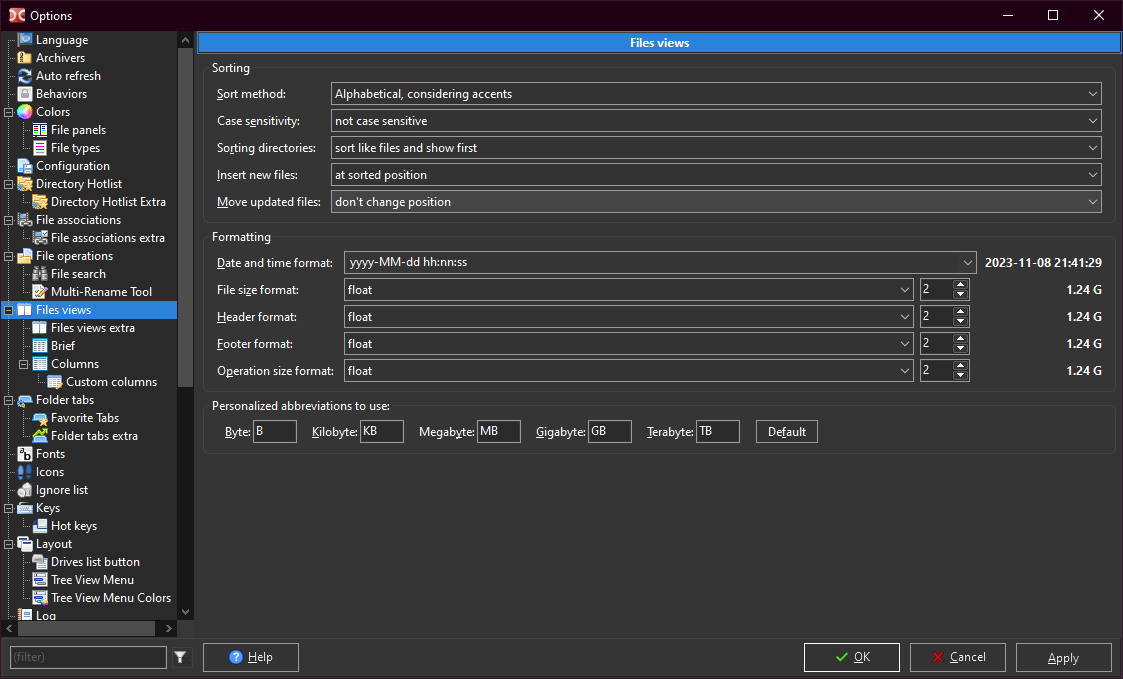The width and height of the screenshot is (1123, 679).
Task: Open the Tree View Menu Colors page
Action: [110, 598]
